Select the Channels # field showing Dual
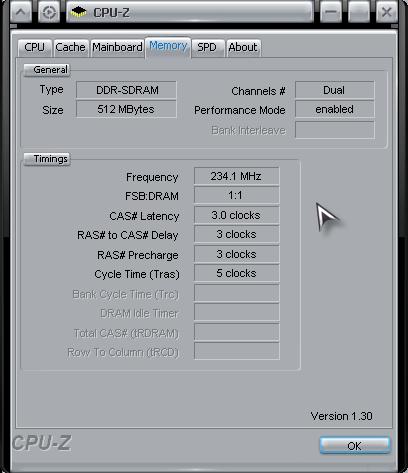 (x=334, y=90)
